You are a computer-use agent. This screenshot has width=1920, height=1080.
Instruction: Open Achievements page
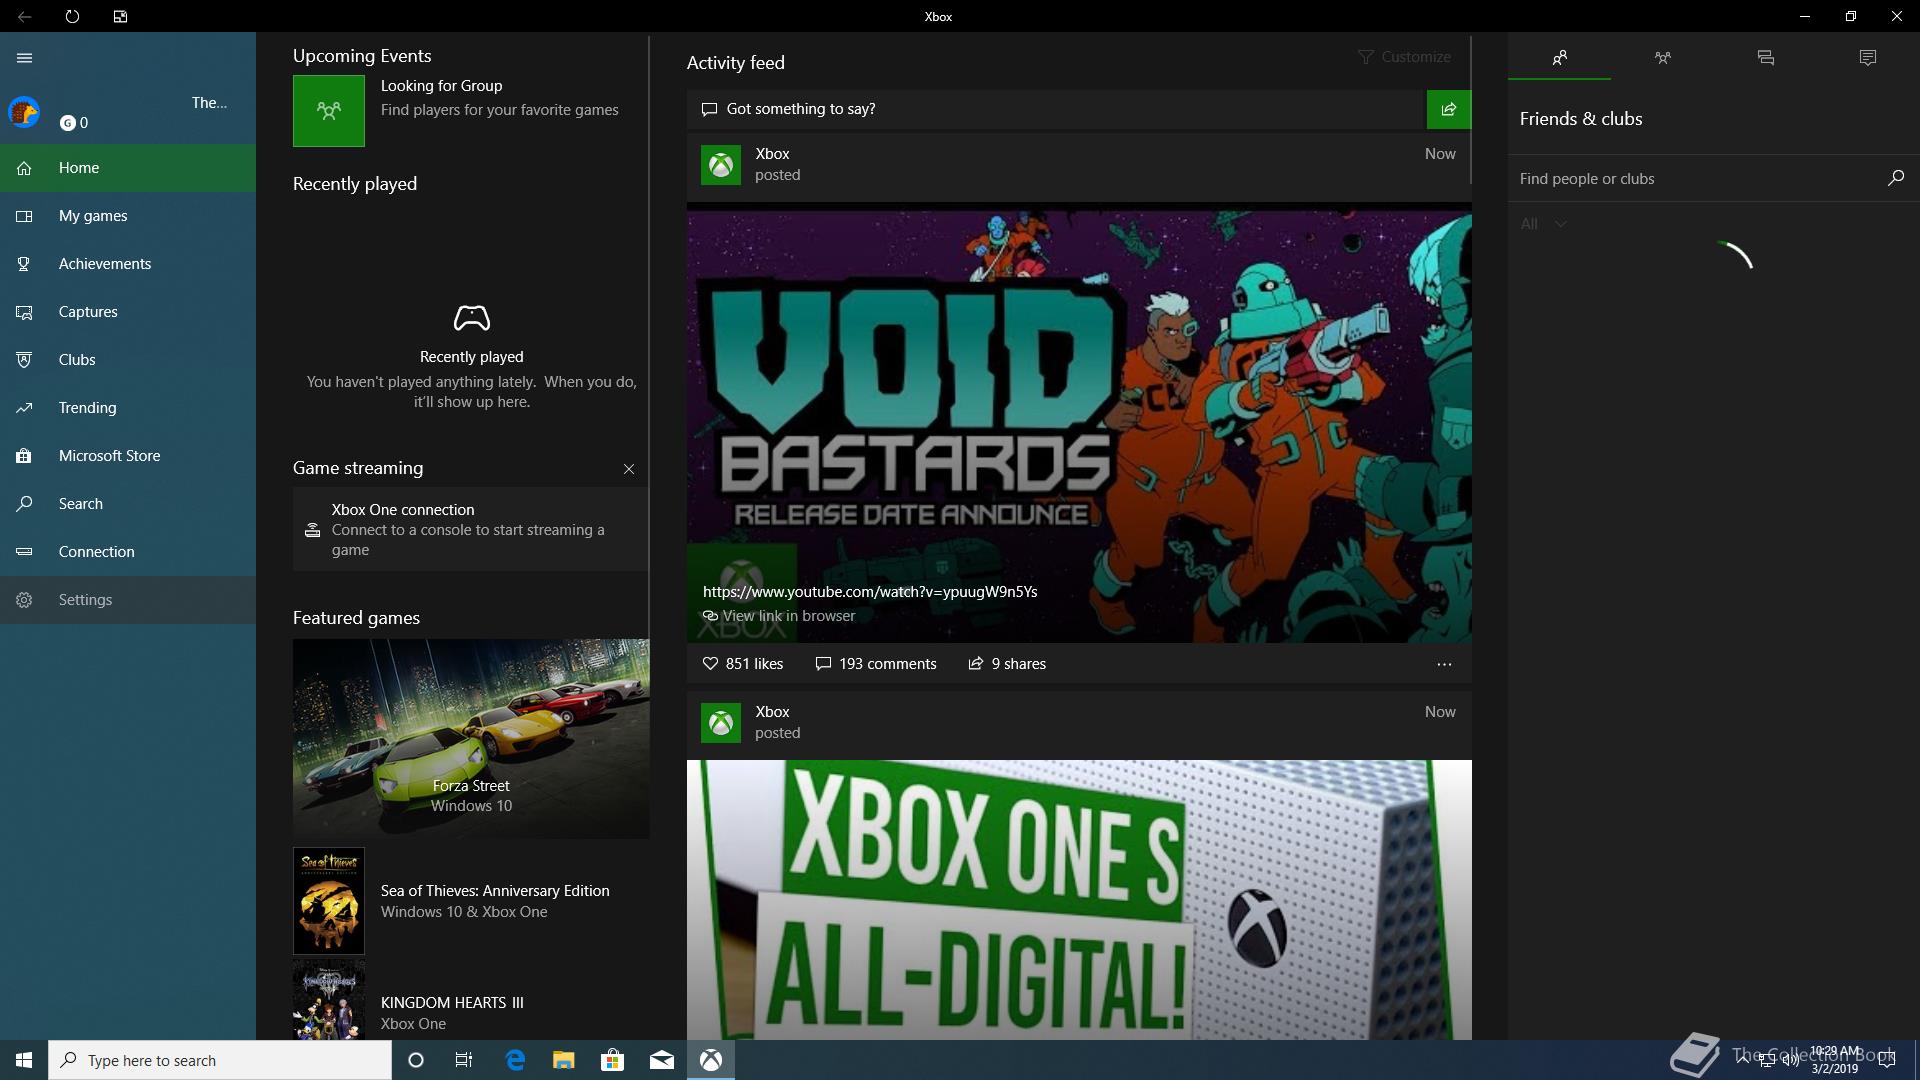[128, 264]
